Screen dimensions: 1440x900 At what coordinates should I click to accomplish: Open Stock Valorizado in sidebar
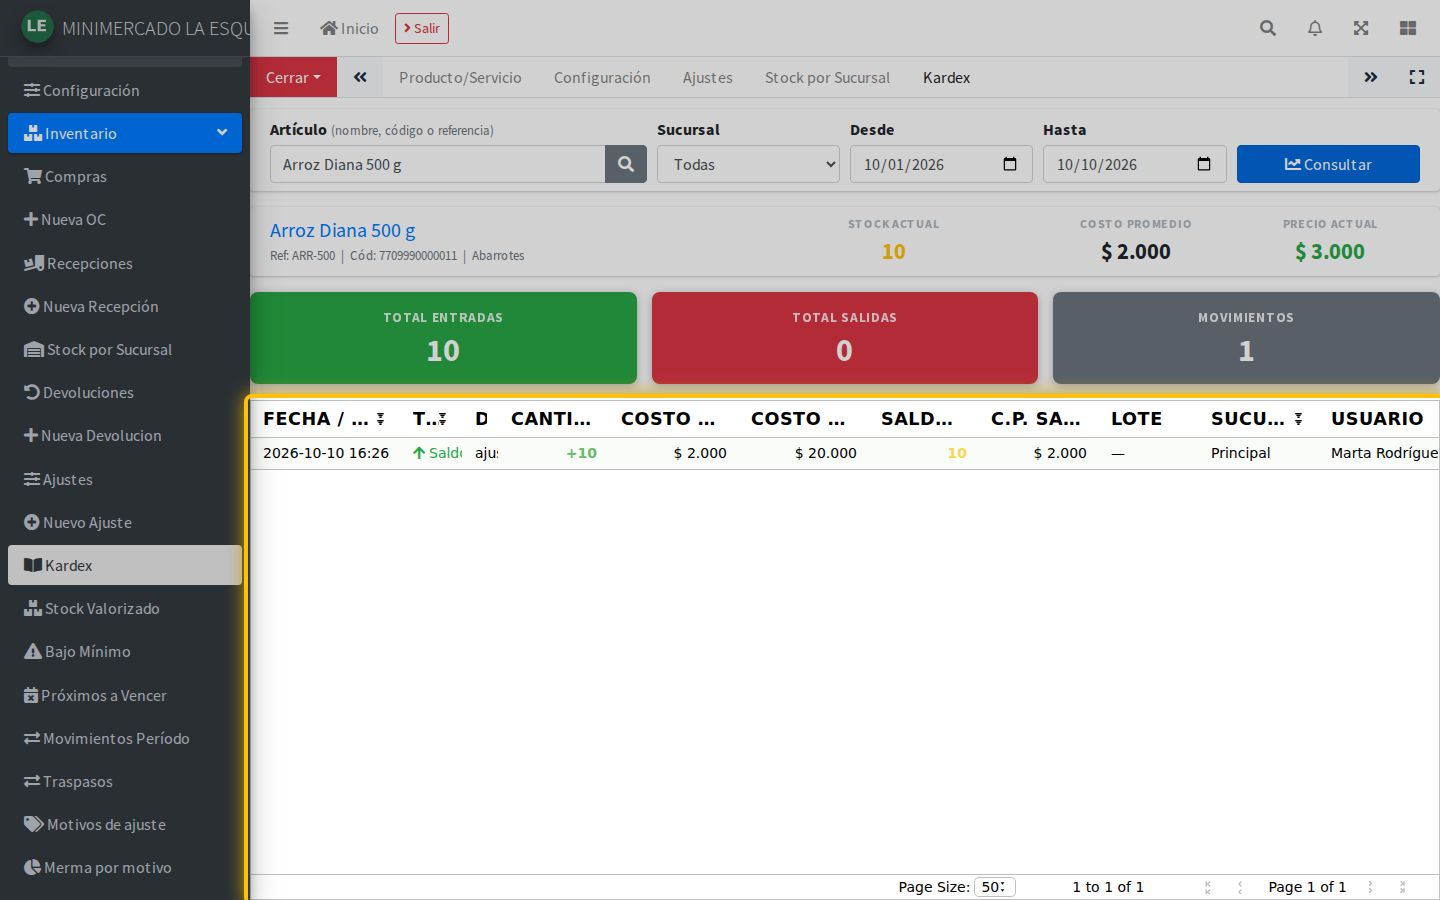click(125, 608)
